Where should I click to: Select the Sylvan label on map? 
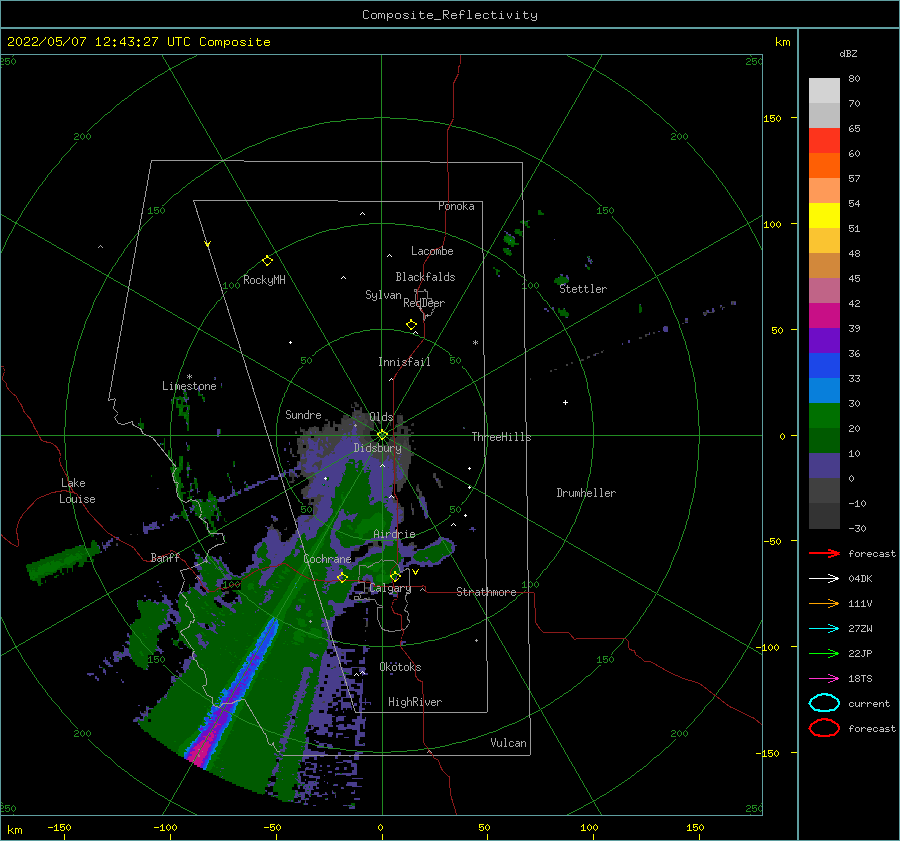point(383,295)
